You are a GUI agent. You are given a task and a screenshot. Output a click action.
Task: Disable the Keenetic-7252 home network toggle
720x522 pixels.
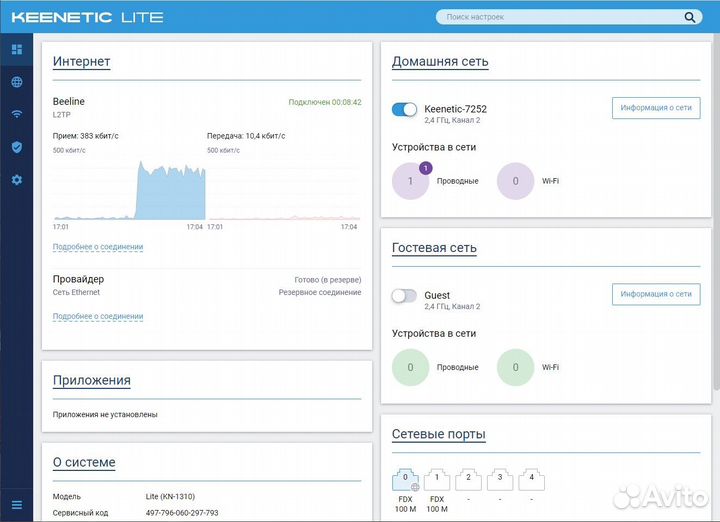pyautogui.click(x=404, y=109)
